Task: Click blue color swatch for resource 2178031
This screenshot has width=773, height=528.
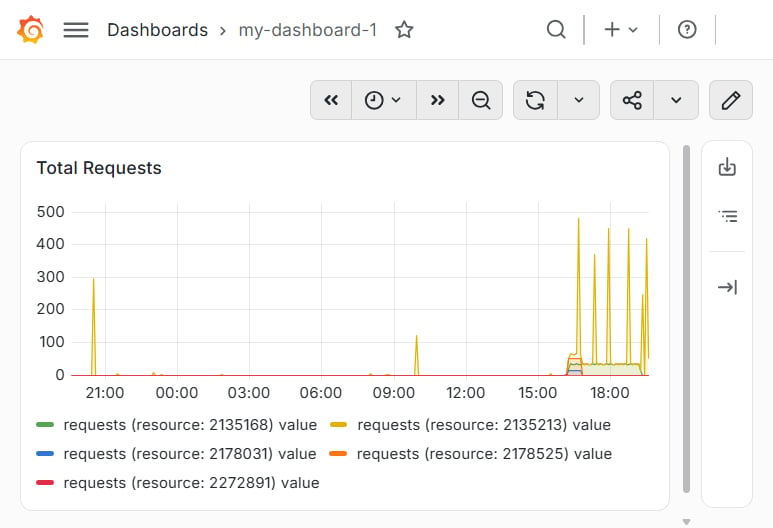Action: (45, 454)
